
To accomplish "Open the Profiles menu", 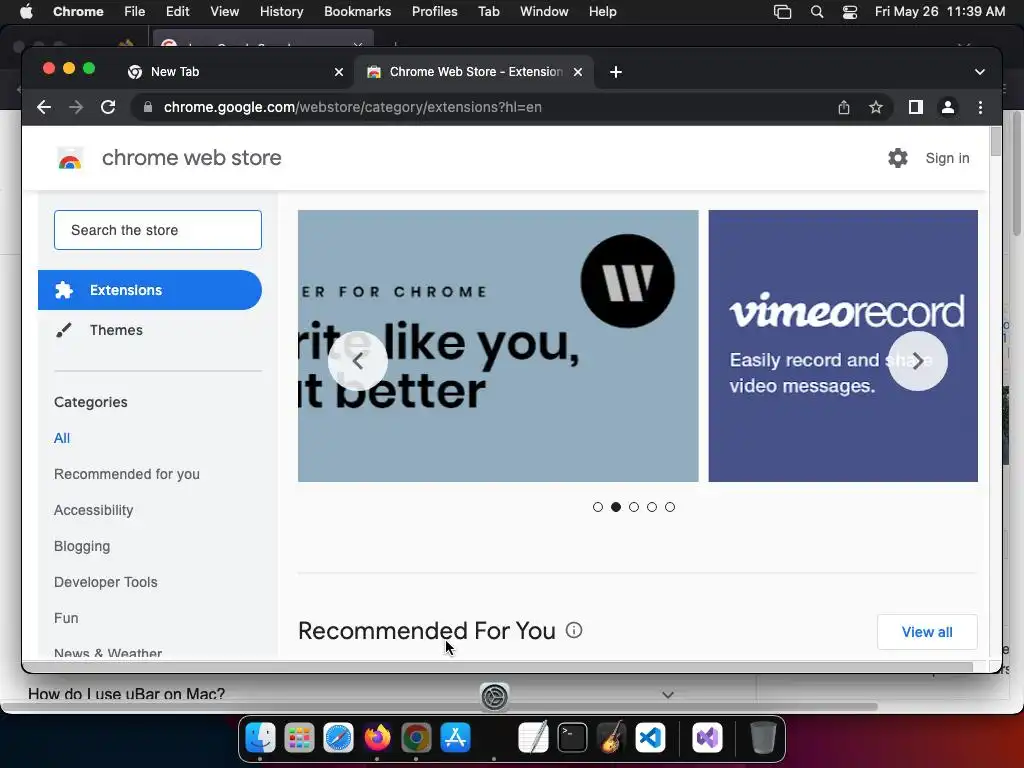I will pos(434,12).
